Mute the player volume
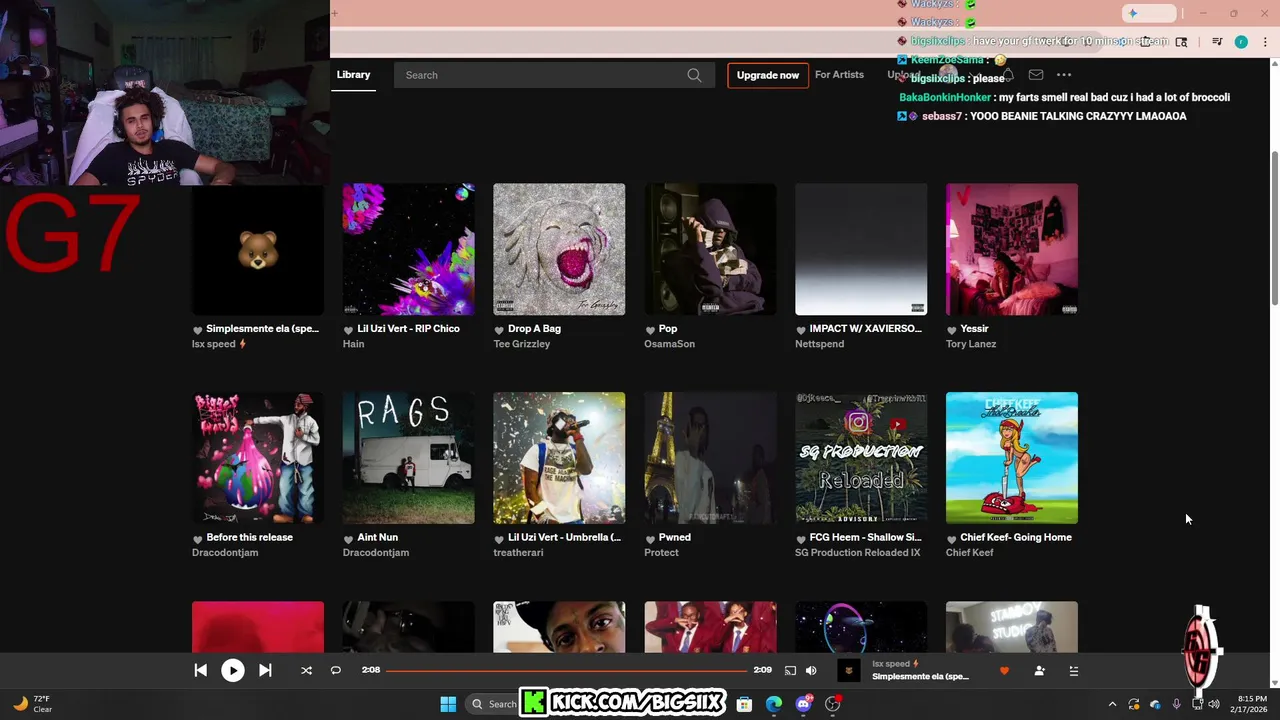 pyautogui.click(x=811, y=671)
